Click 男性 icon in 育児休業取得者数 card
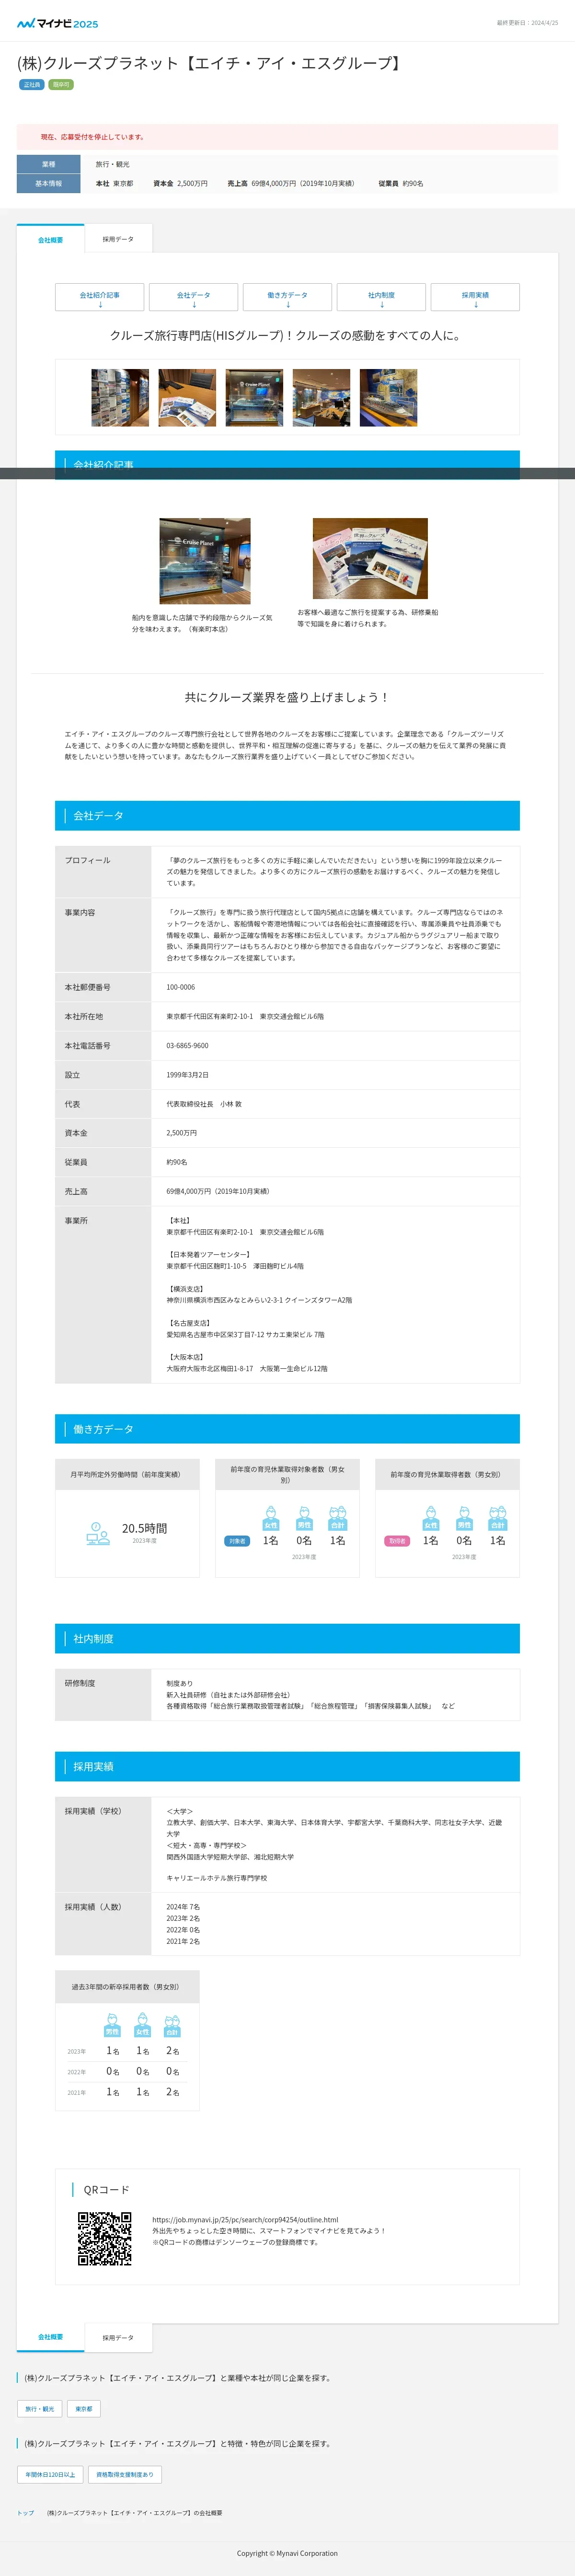The image size is (575, 2576). (464, 1518)
